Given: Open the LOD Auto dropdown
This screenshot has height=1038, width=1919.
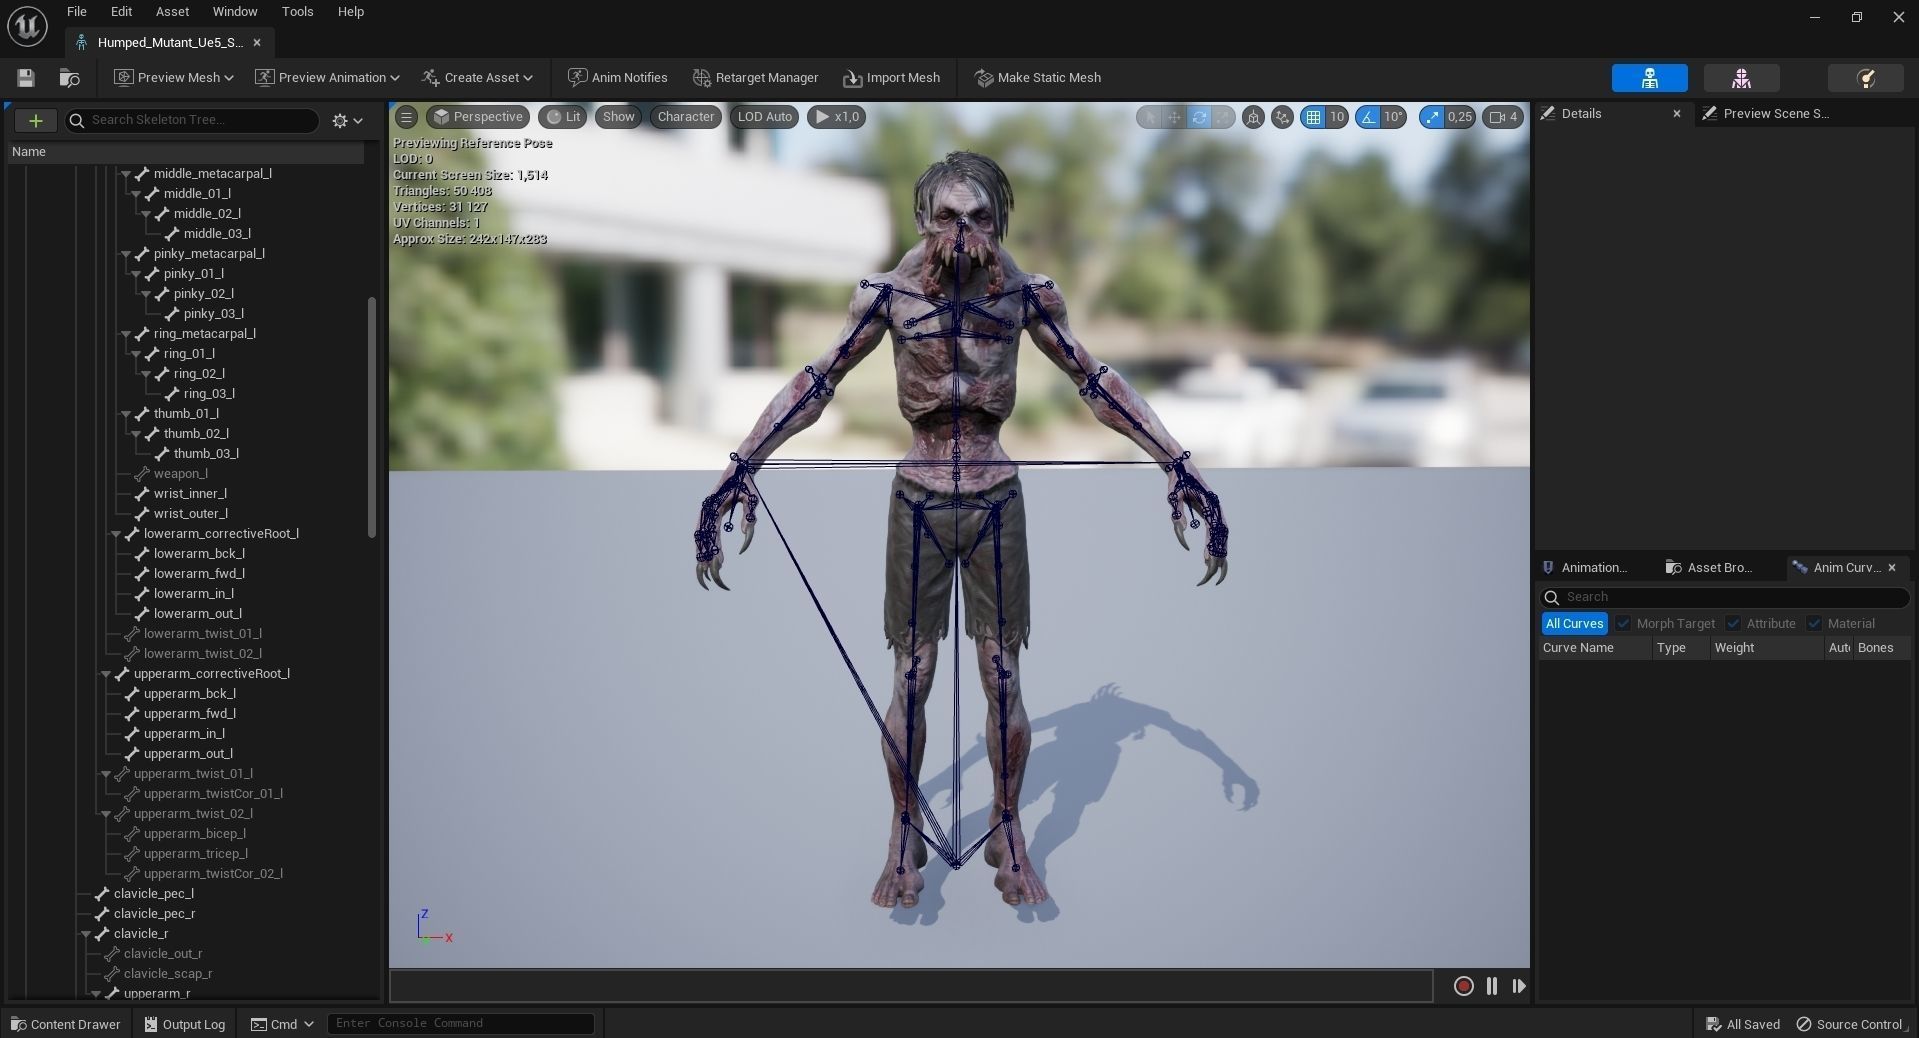Looking at the screenshot, I should coord(765,117).
